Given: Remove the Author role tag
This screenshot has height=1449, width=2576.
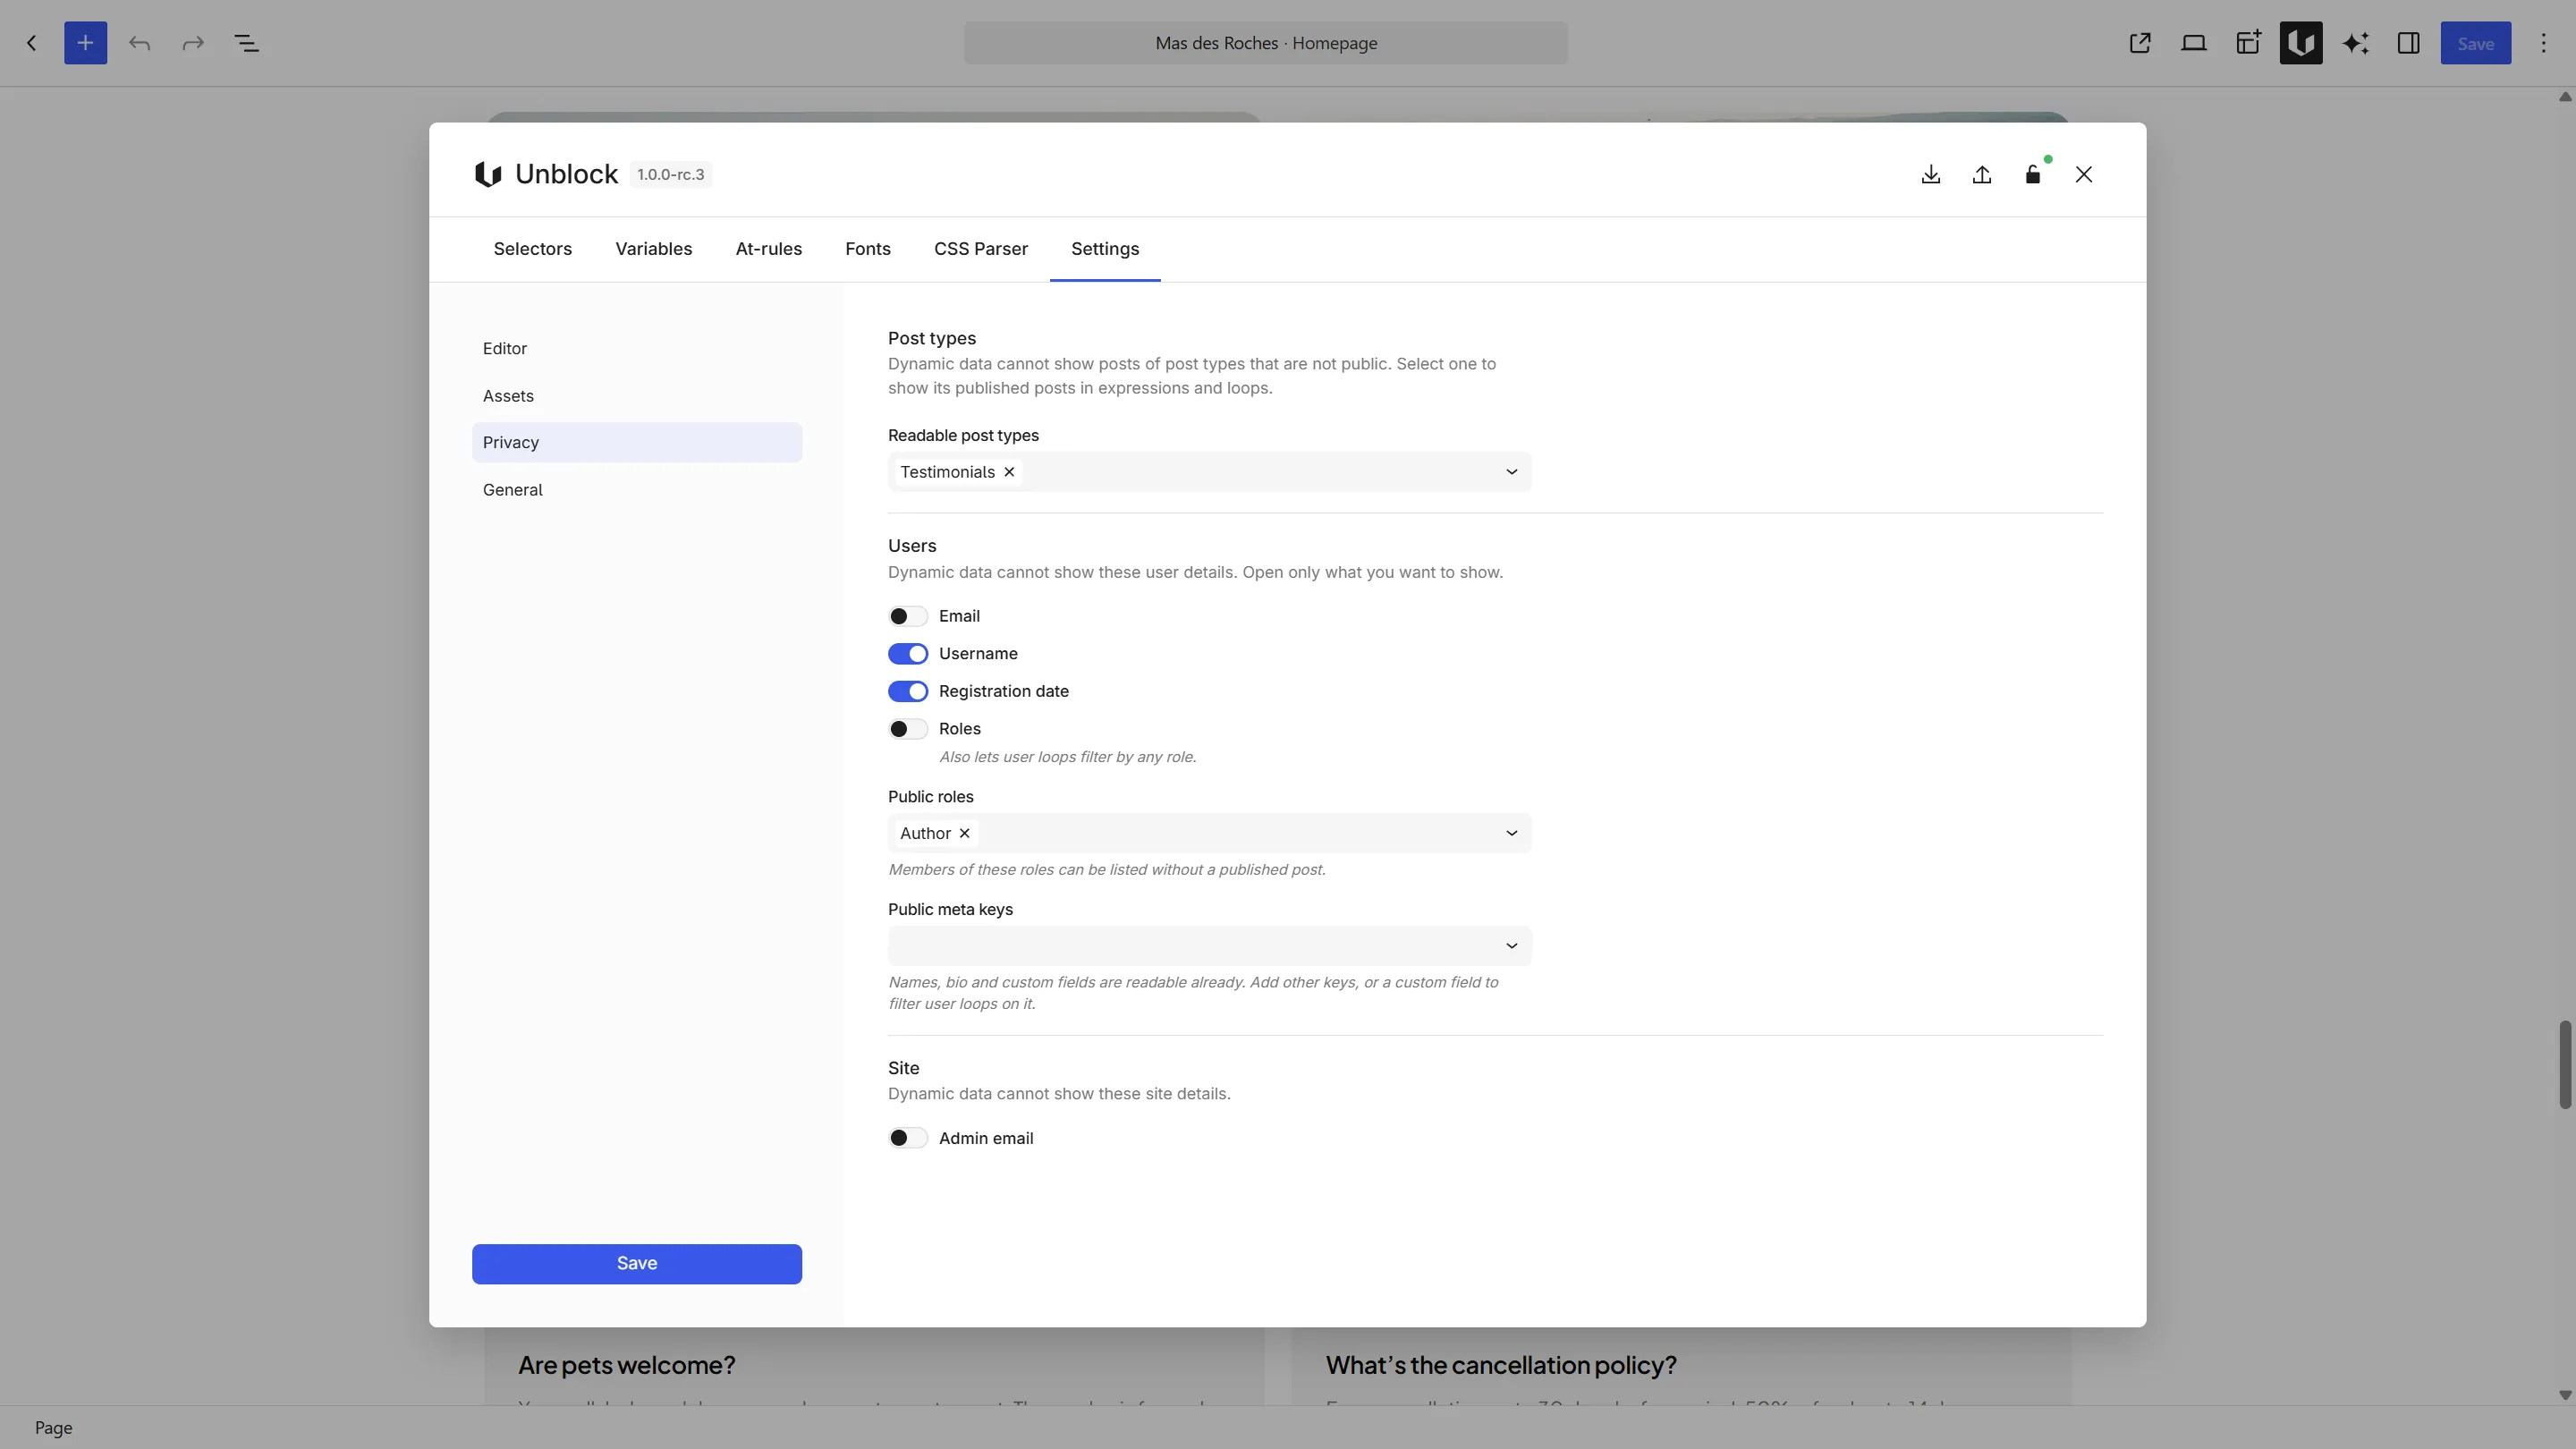Looking at the screenshot, I should [964, 833].
